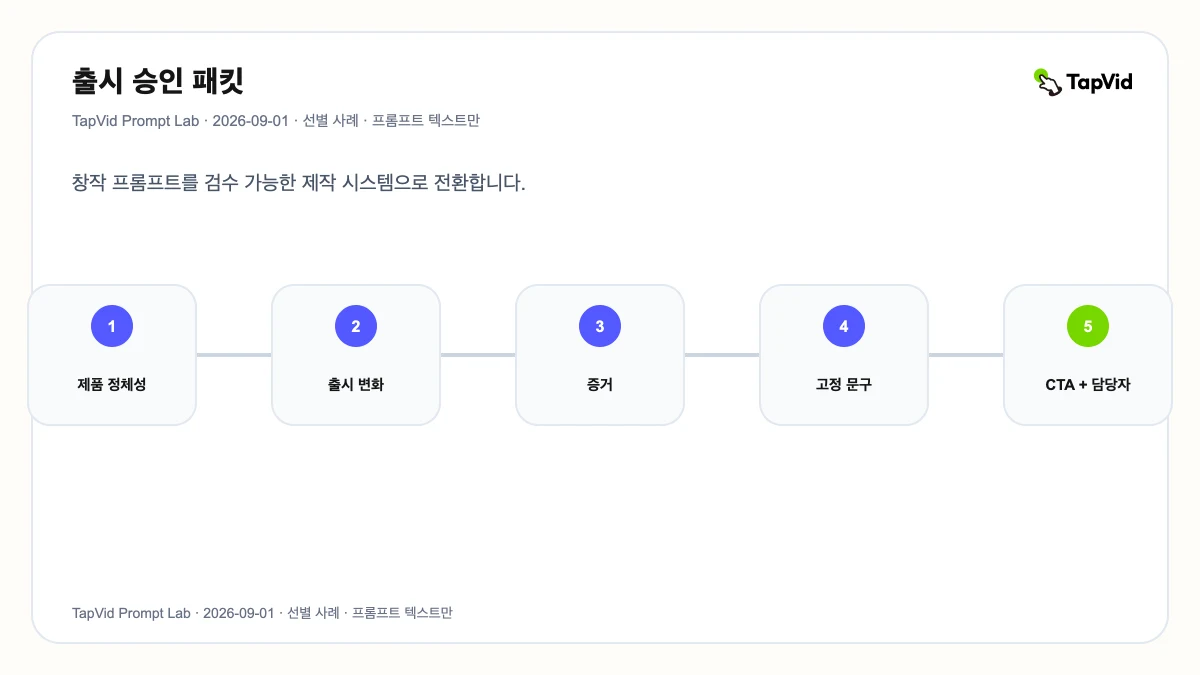The image size is (1200, 675).
Task: Click connector line between steps 1 and 2
Action: click(234, 355)
